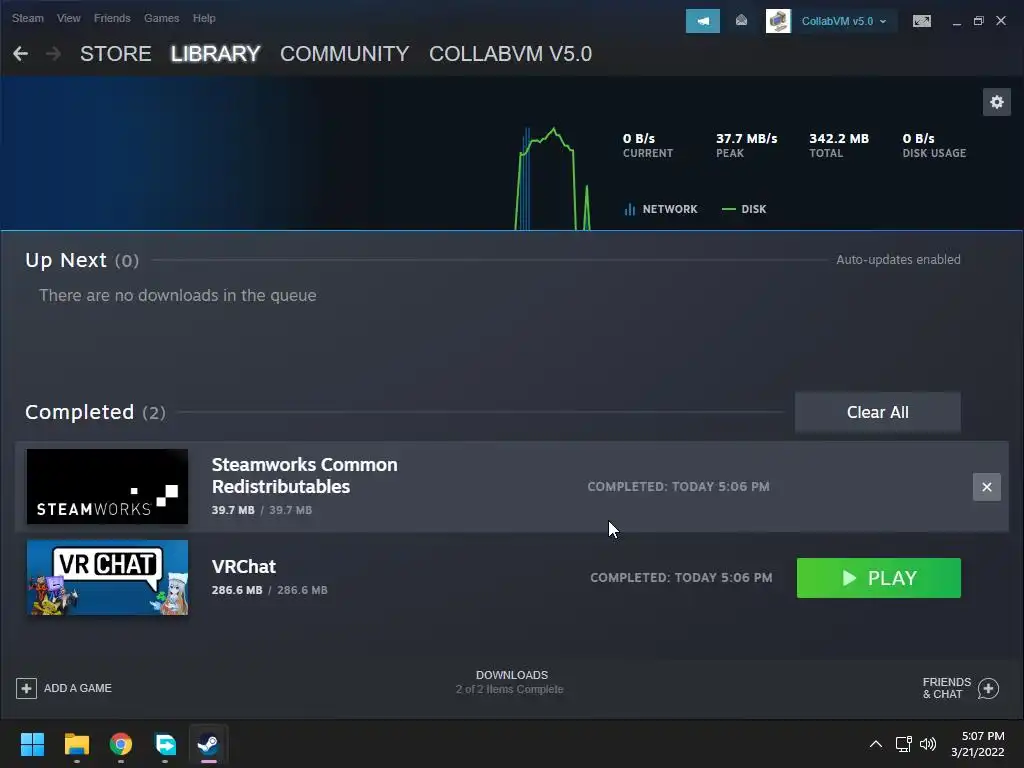Click the volume speaker tray icon
This screenshot has width=1024, height=768.
click(927, 744)
